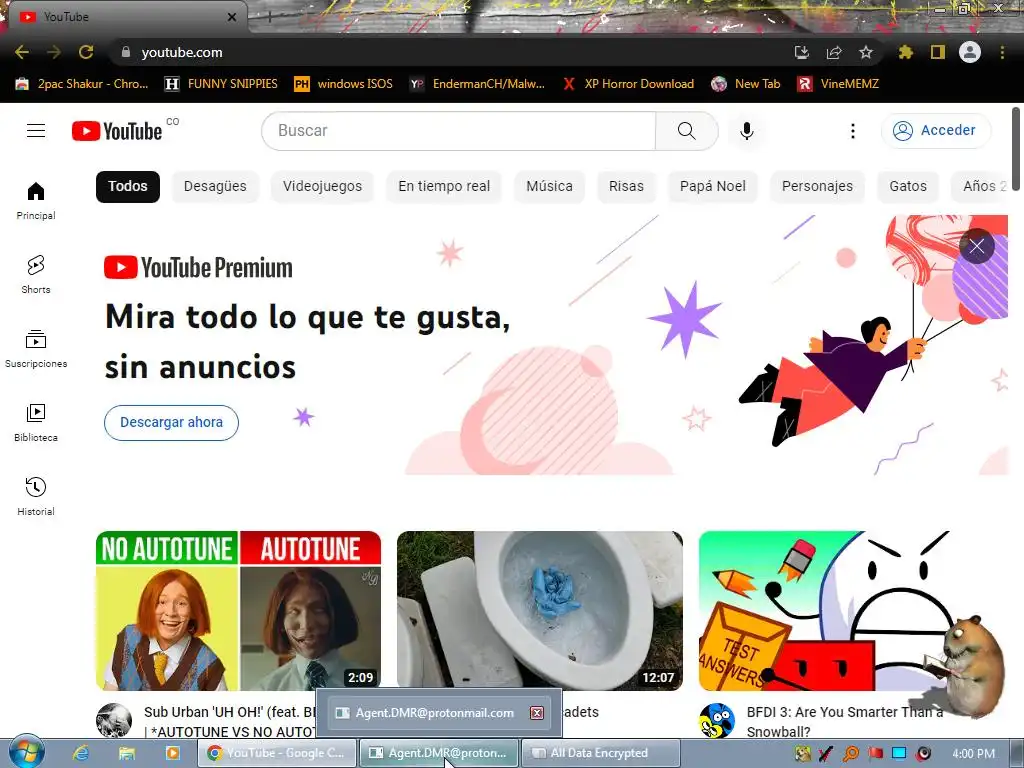
Task: Click the Descargar ahora button
Action: (x=171, y=423)
